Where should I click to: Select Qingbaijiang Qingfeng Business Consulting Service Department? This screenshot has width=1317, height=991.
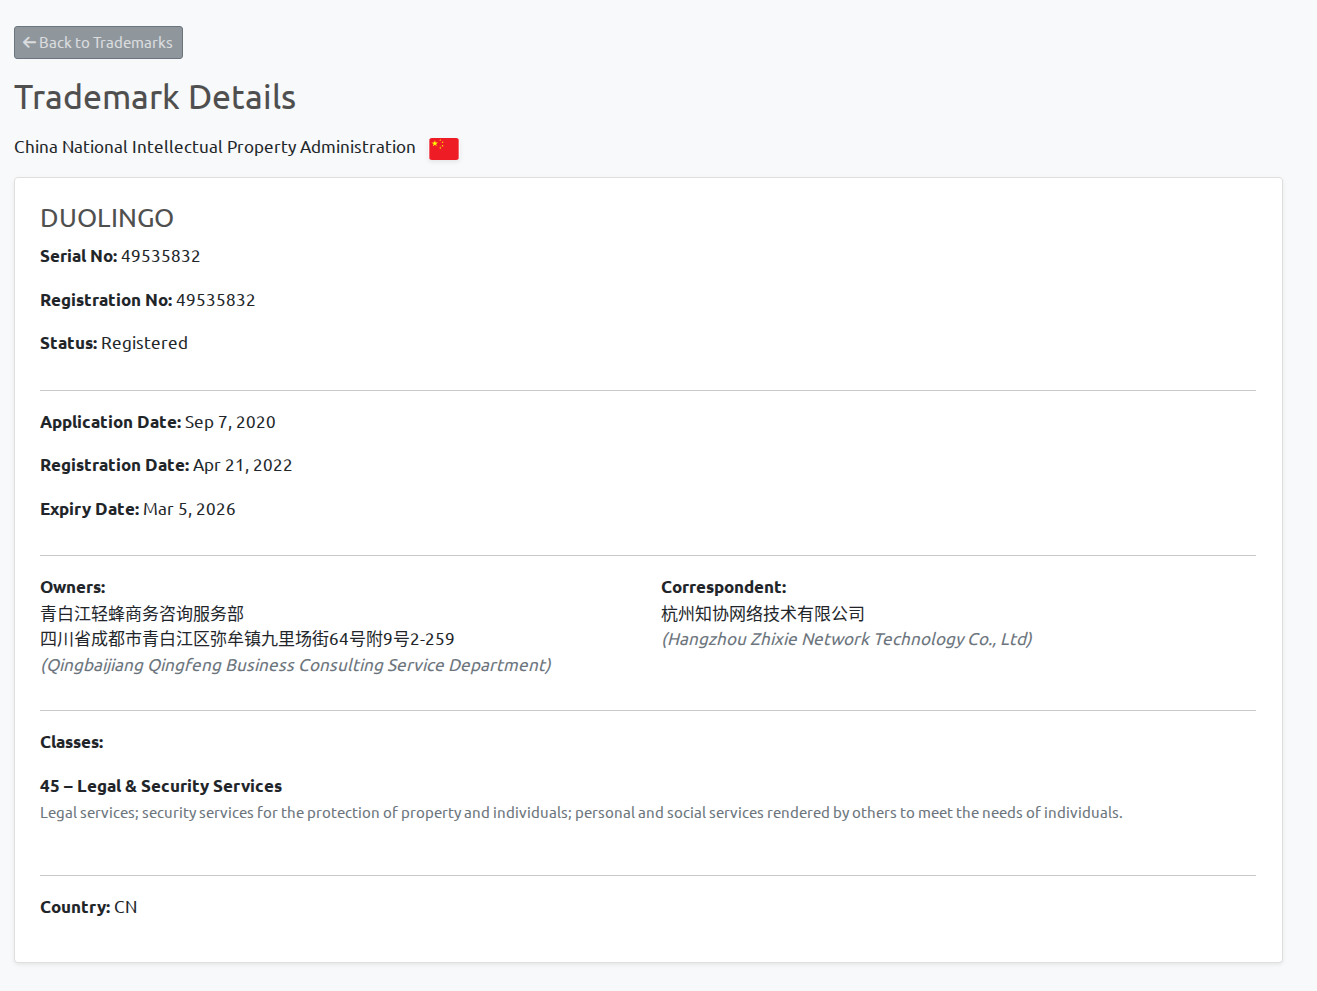click(x=295, y=664)
